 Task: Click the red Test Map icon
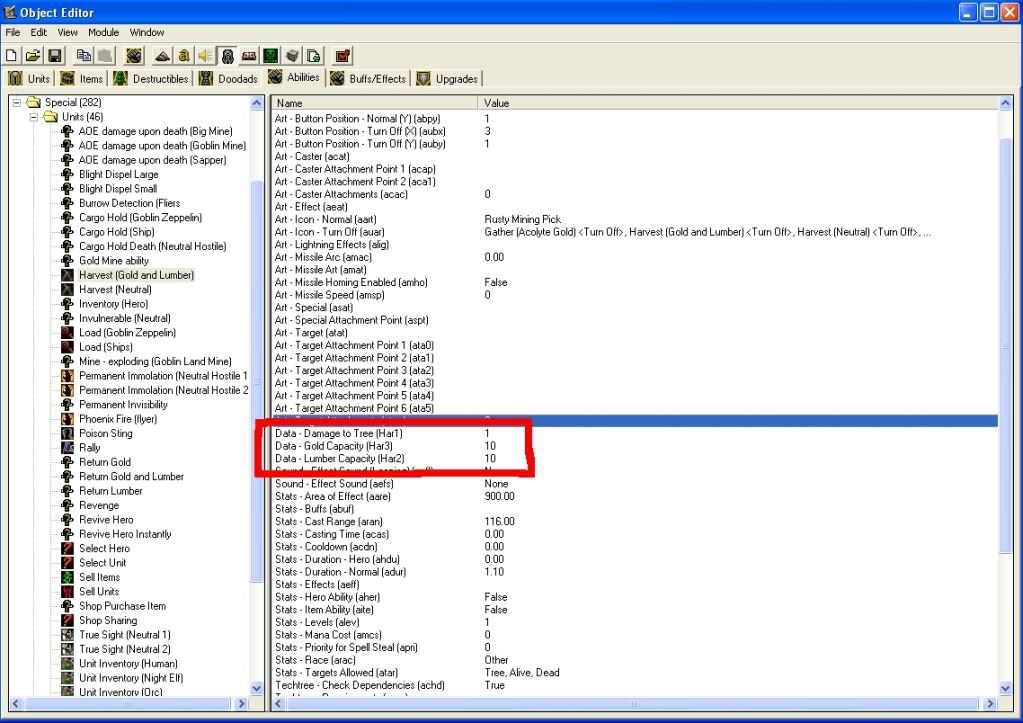pos(343,55)
